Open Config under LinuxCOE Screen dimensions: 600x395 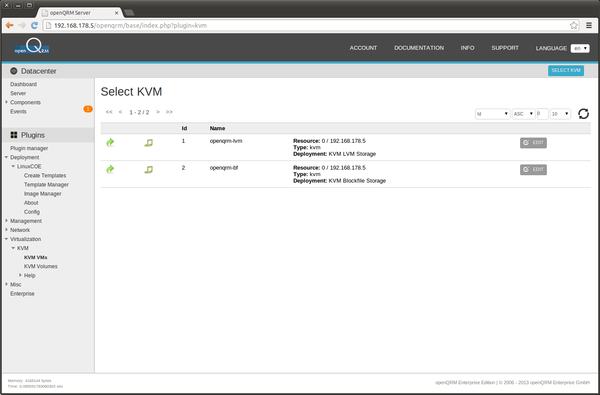click(32, 212)
